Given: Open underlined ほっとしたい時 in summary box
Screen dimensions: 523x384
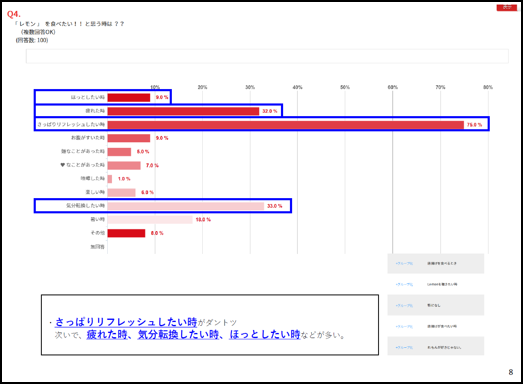Looking at the screenshot, I should coord(265,334).
